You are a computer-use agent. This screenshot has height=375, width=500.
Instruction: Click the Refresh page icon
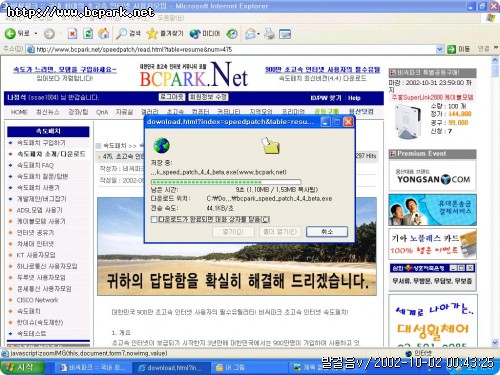click(88, 33)
